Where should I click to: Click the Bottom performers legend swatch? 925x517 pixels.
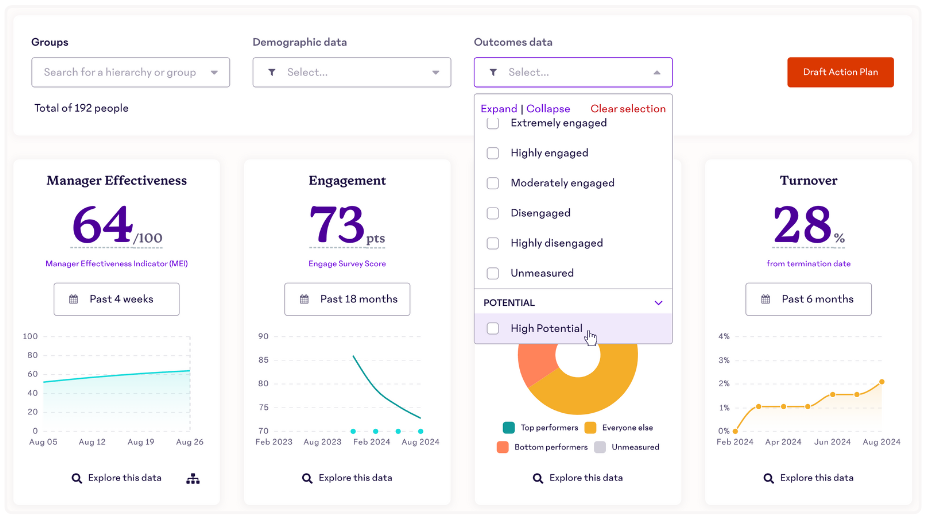click(503, 447)
